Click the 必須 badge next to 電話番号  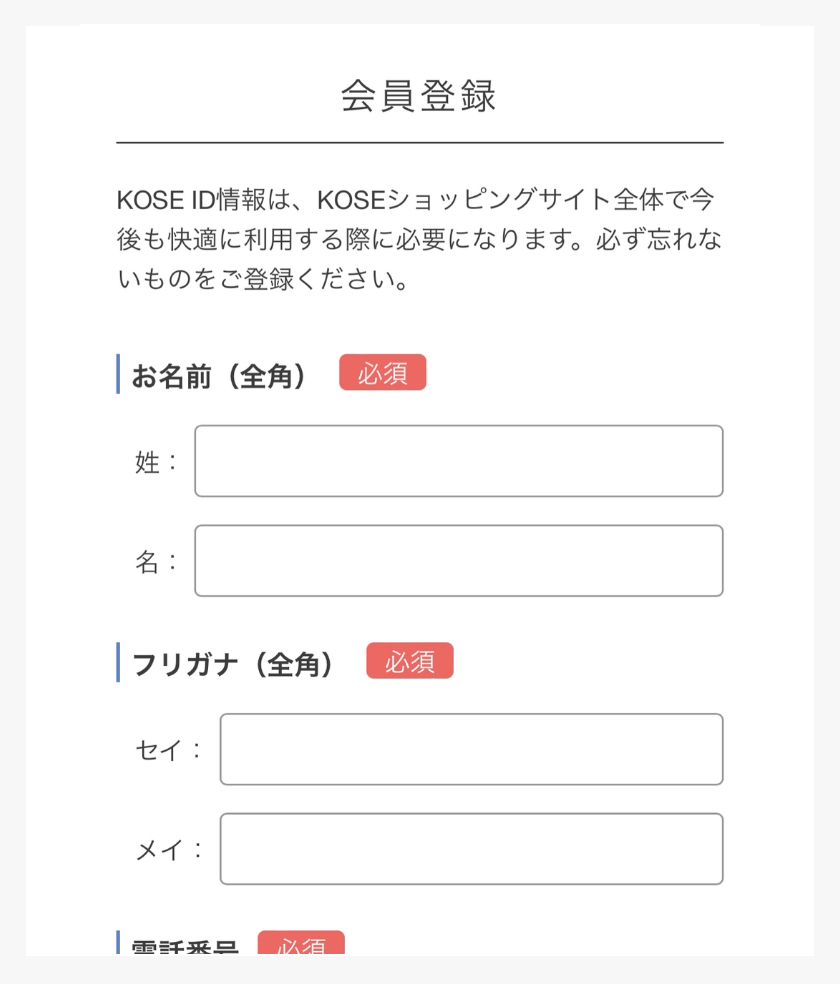pyautogui.click(x=303, y=946)
